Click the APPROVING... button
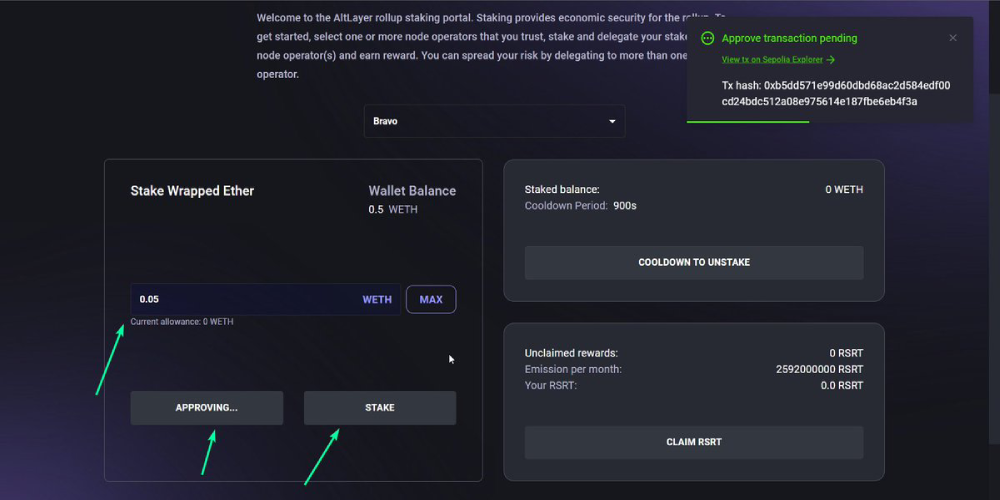The height and width of the screenshot is (500, 1000). 207,408
